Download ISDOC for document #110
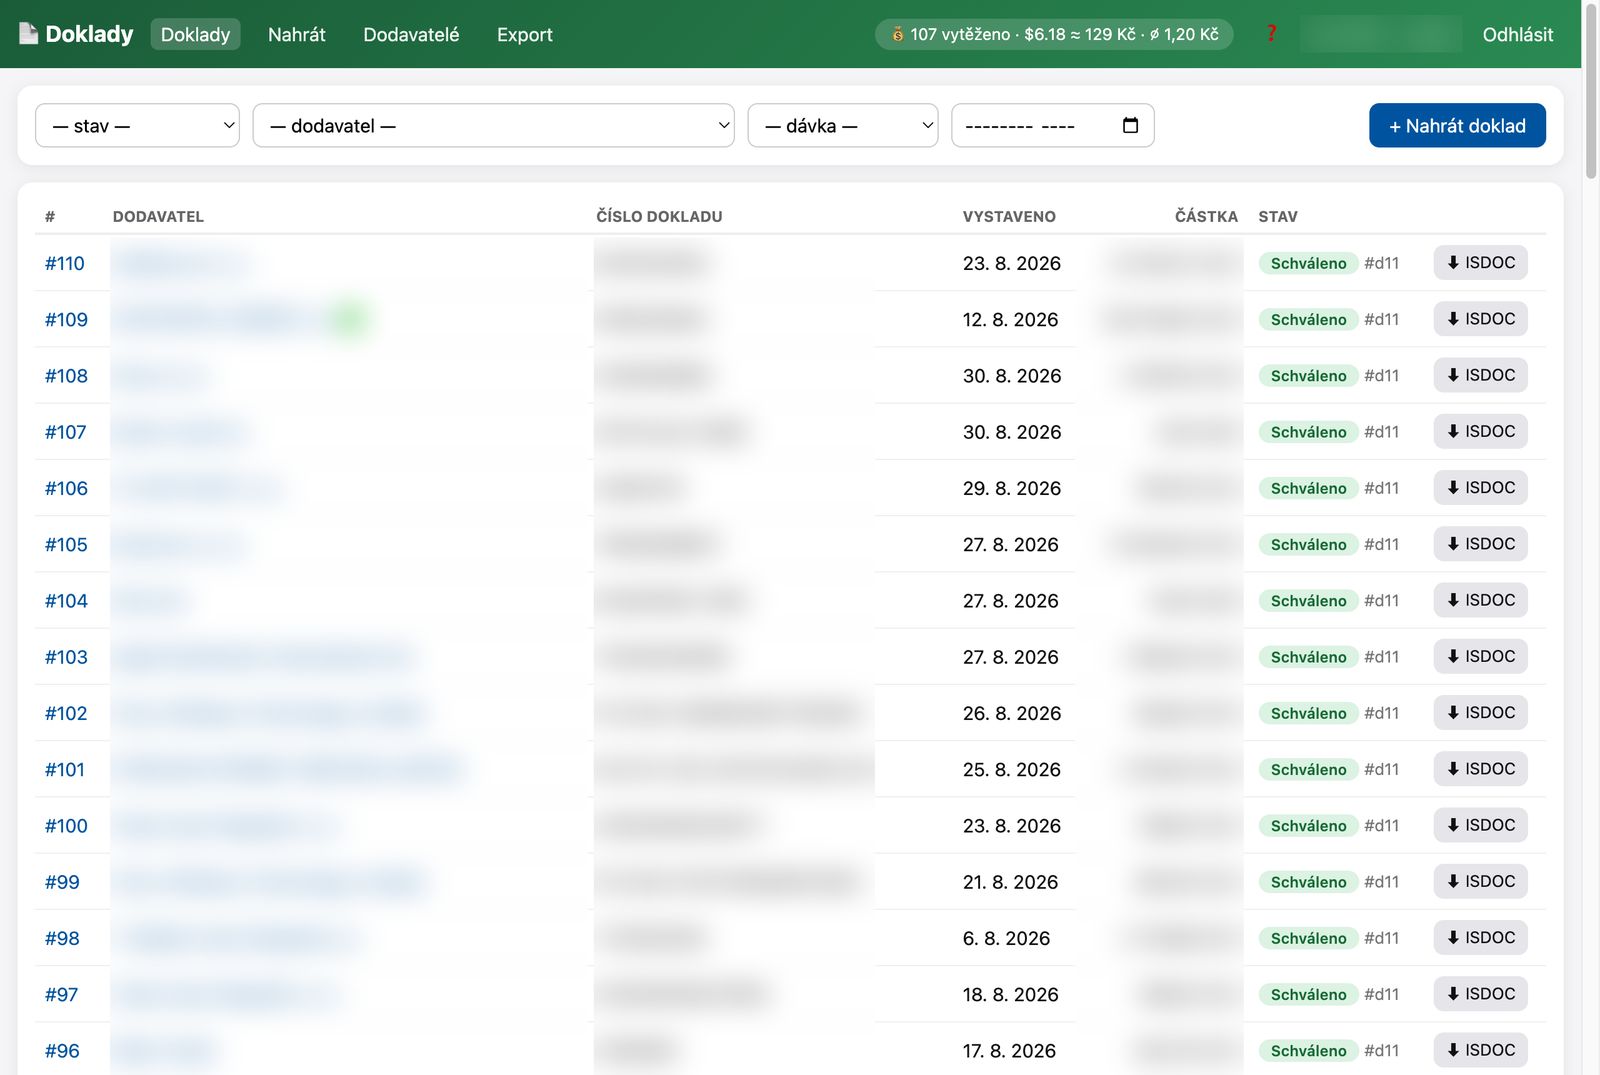 click(1480, 263)
